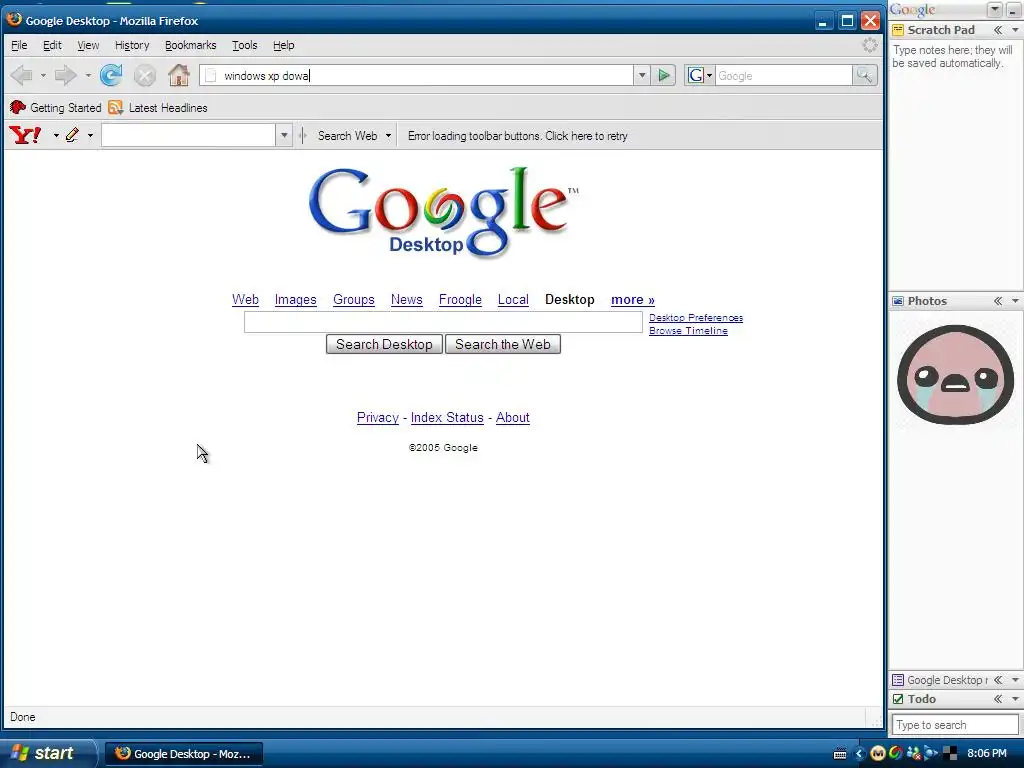1024x768 pixels.
Task: Click the Todo panel check icon
Action: tap(898, 699)
